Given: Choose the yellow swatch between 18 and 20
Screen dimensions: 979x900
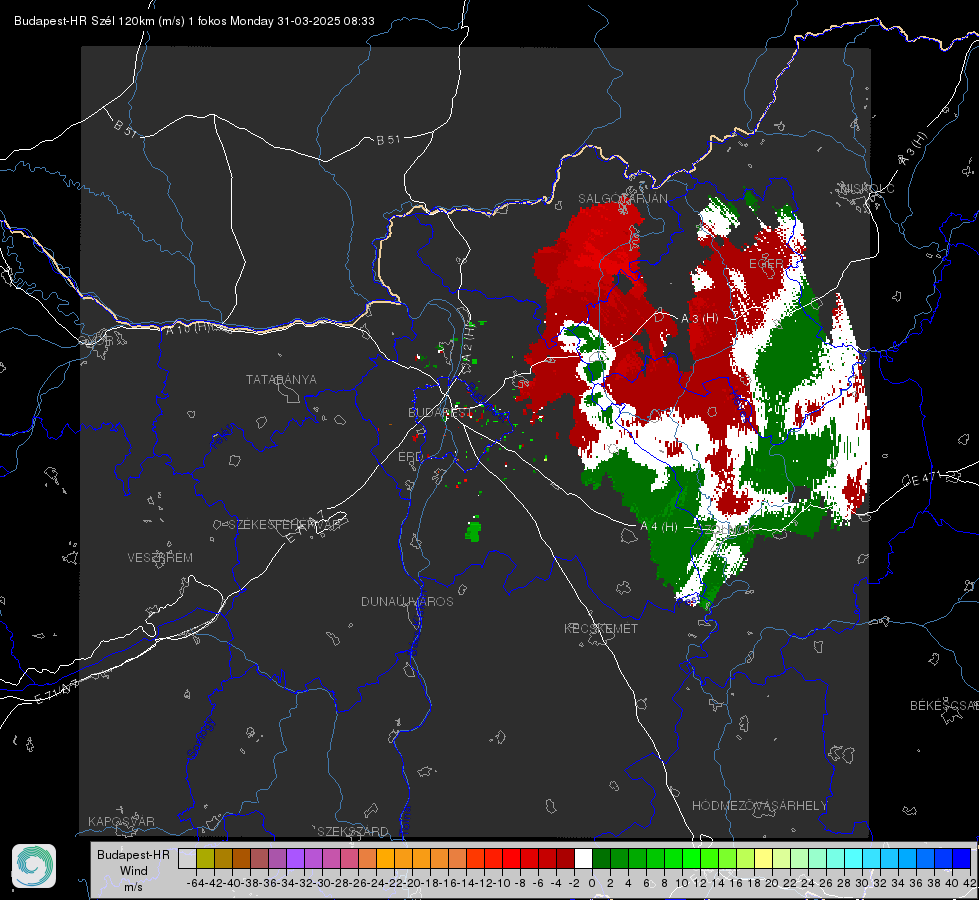Looking at the screenshot, I should click(764, 858).
